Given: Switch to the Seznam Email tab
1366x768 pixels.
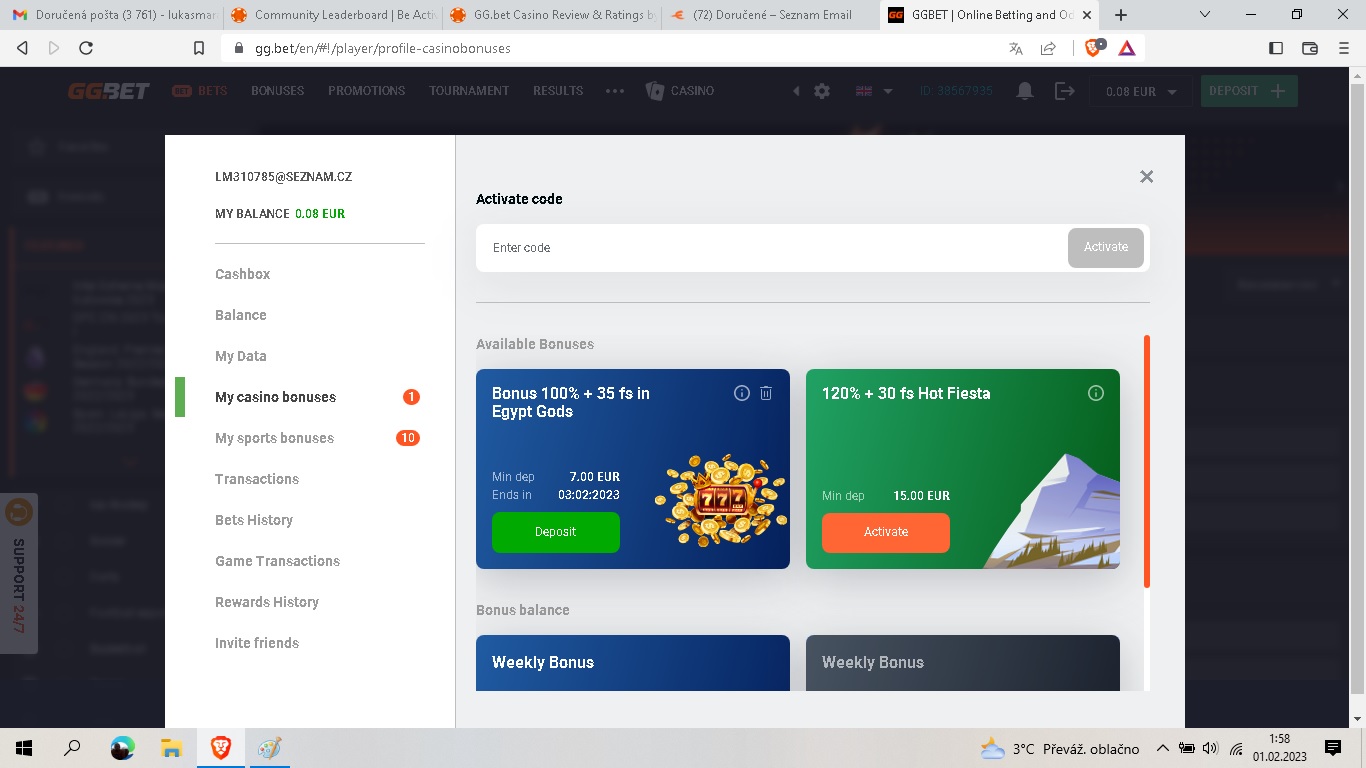Looking at the screenshot, I should click(770, 15).
